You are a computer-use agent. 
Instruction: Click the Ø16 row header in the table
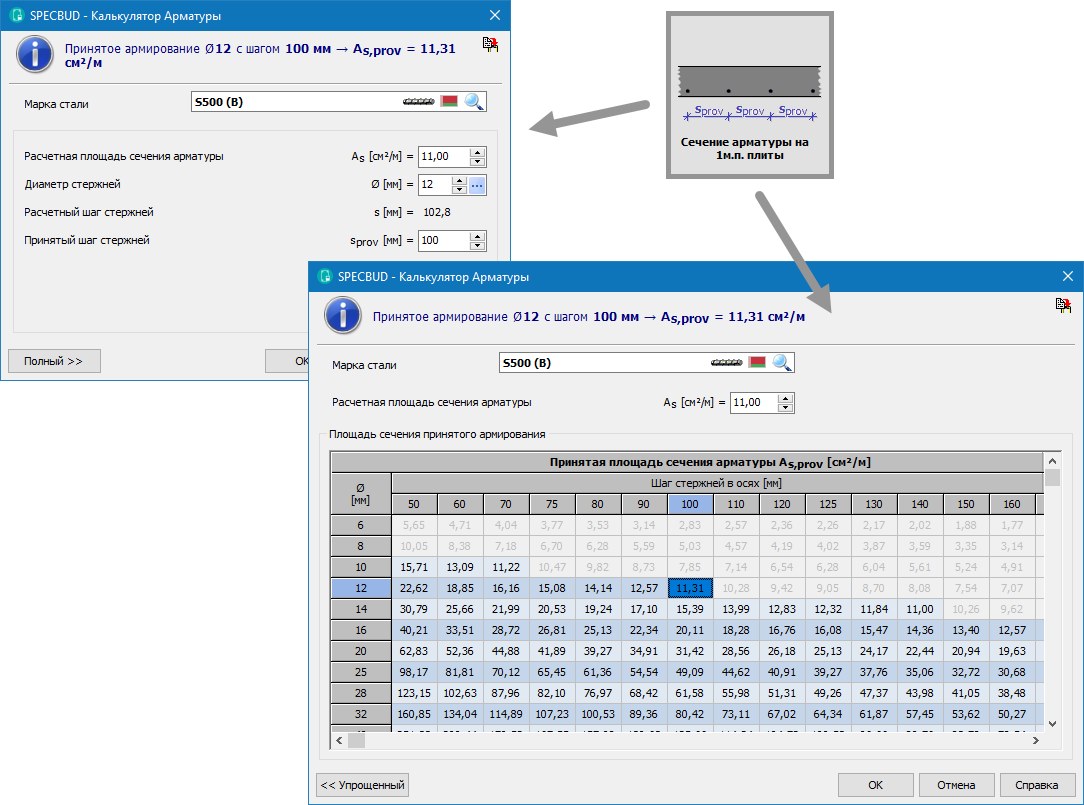pyautogui.click(x=360, y=630)
